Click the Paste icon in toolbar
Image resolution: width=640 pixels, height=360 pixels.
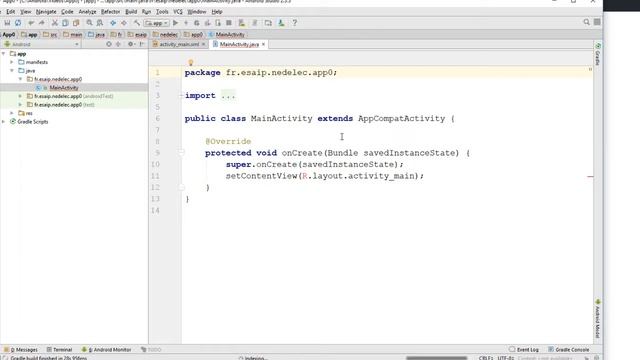click(76, 23)
